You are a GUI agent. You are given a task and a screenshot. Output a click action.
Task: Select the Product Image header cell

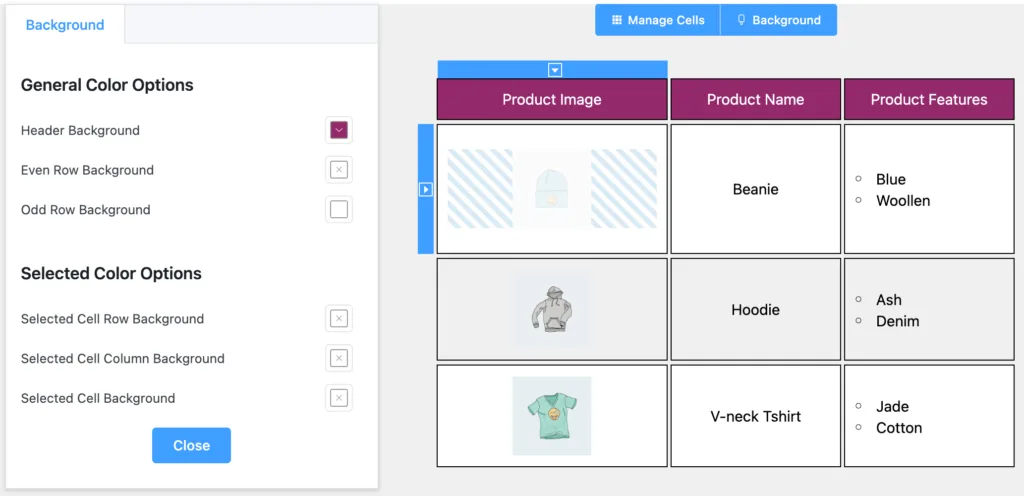[x=552, y=100]
